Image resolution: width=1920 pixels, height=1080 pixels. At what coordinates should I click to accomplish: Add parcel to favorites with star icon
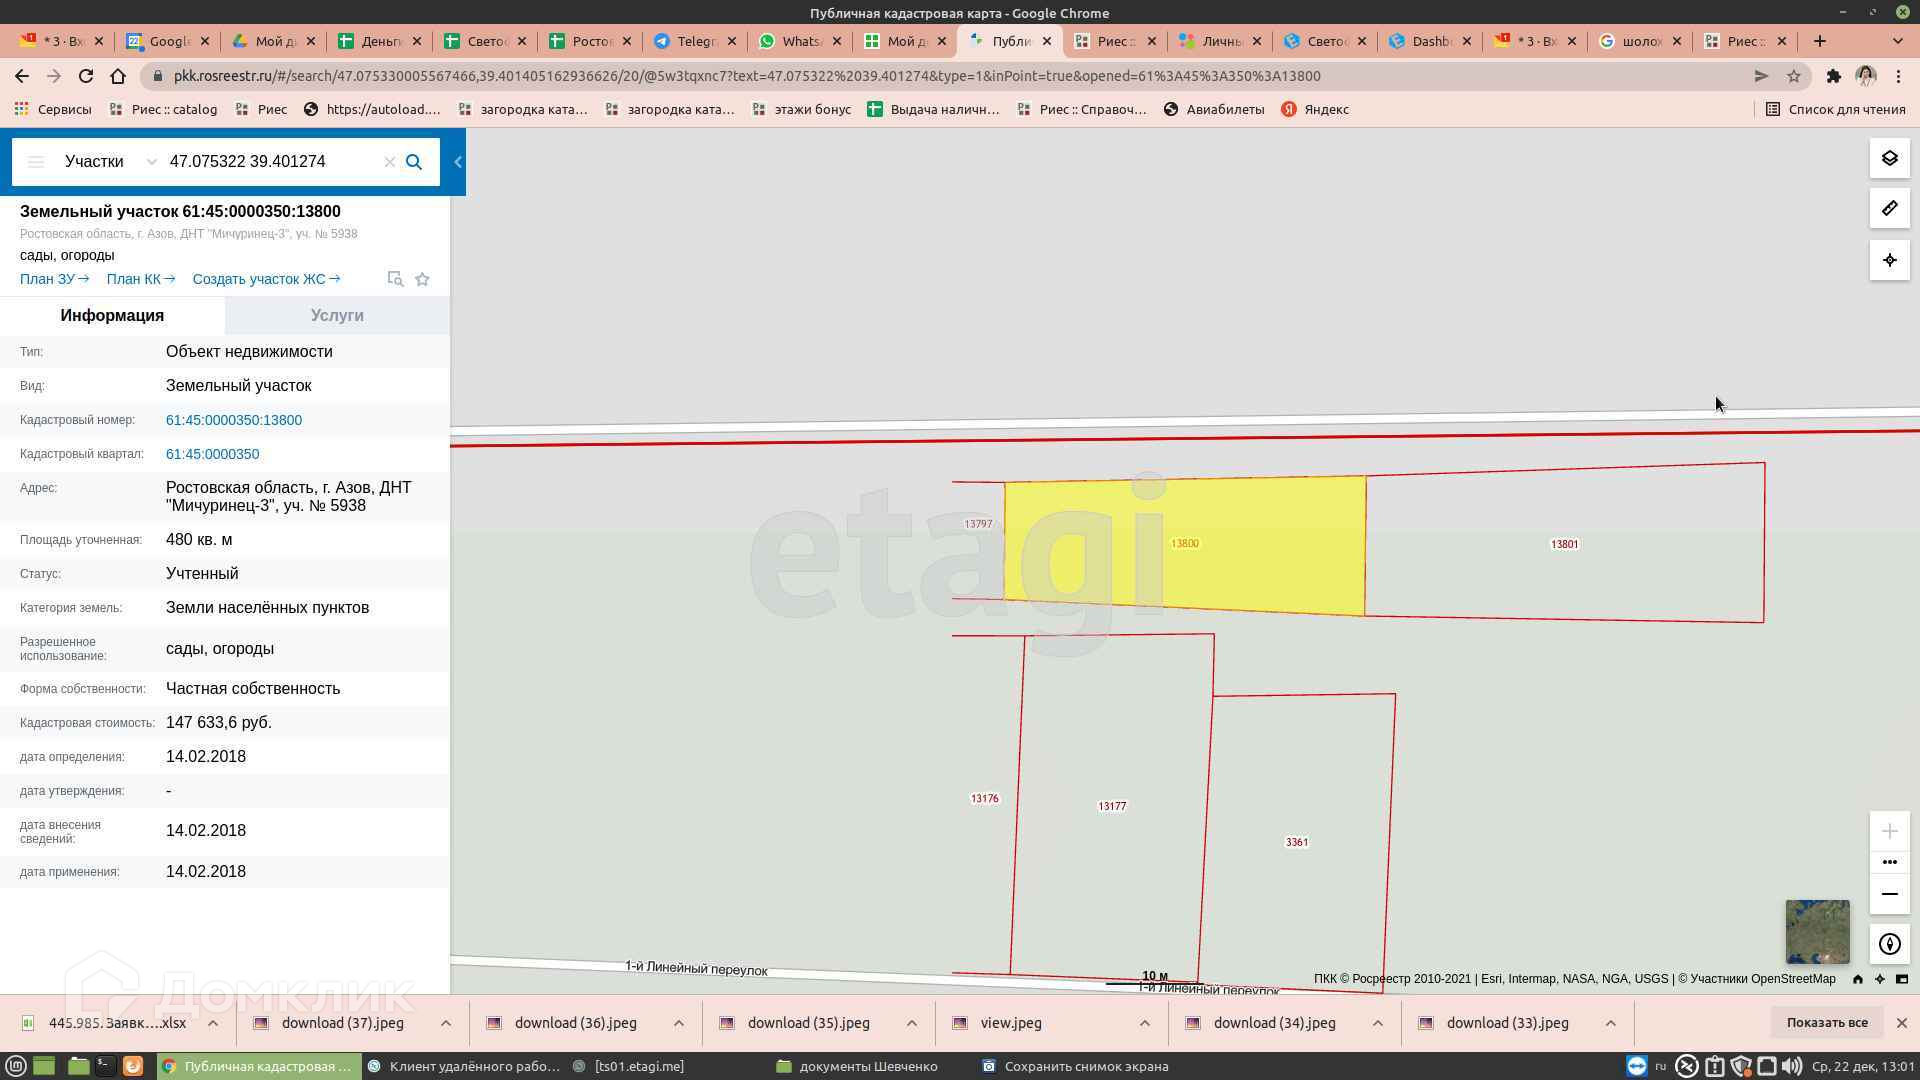(422, 279)
